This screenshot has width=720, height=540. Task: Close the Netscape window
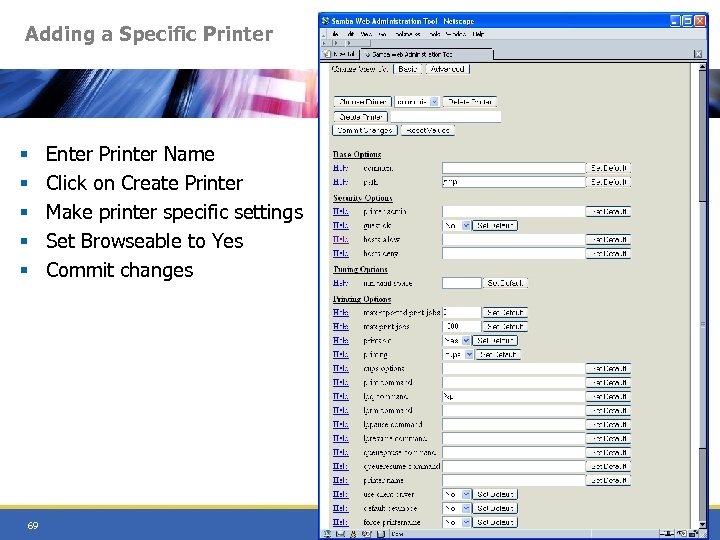(699, 21)
